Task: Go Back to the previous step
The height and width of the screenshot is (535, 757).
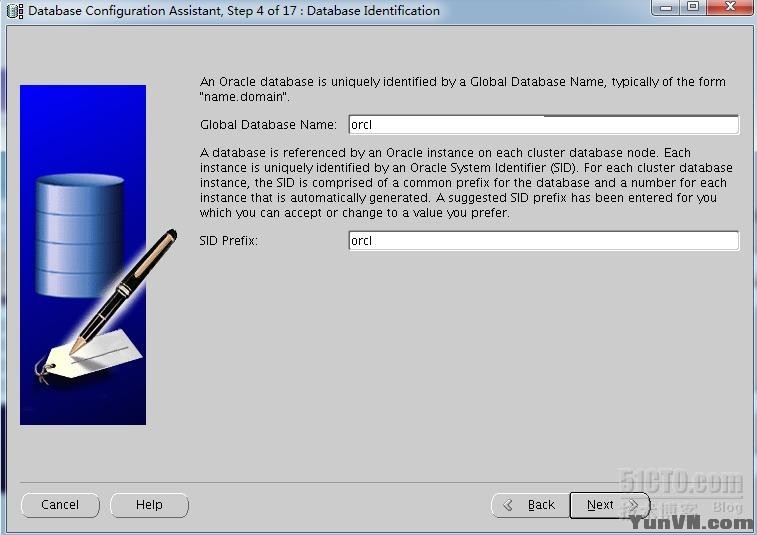Action: (530, 505)
